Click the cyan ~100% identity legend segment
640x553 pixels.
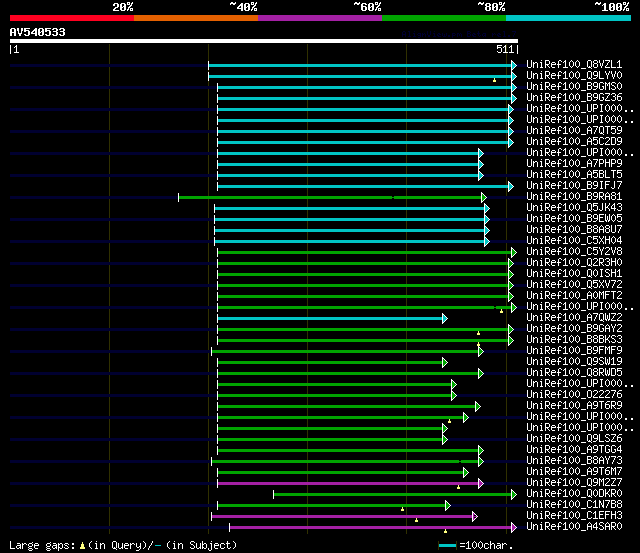pos(569,18)
